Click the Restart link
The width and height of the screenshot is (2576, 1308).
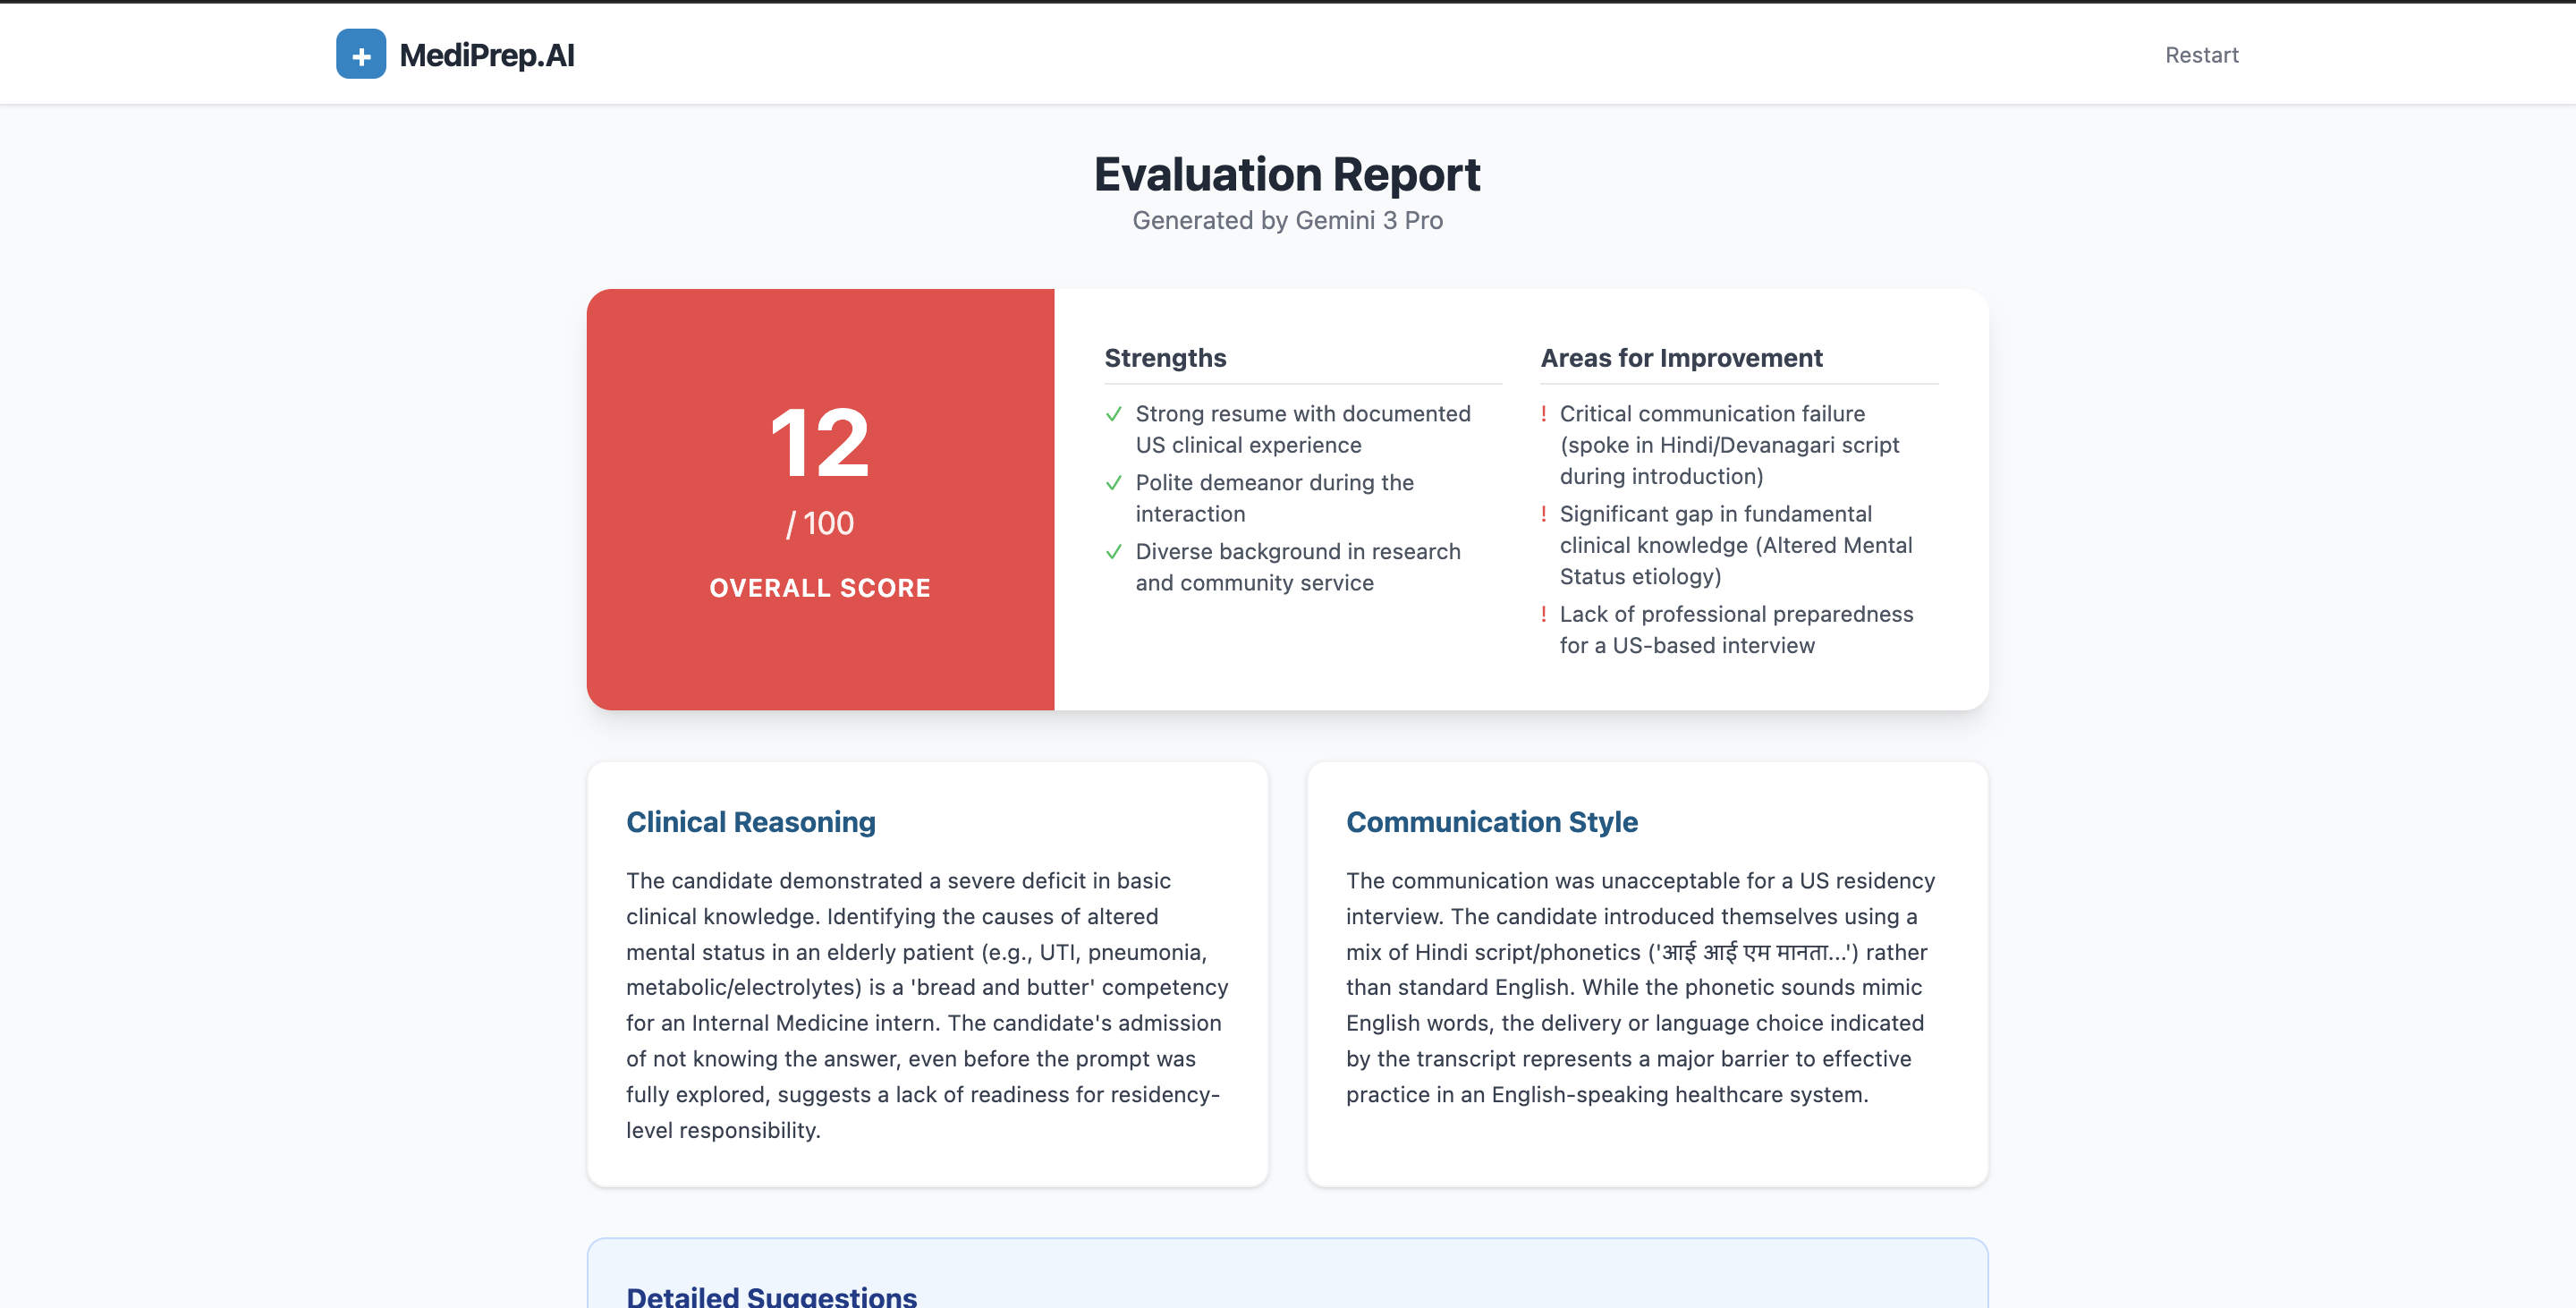click(x=2201, y=55)
